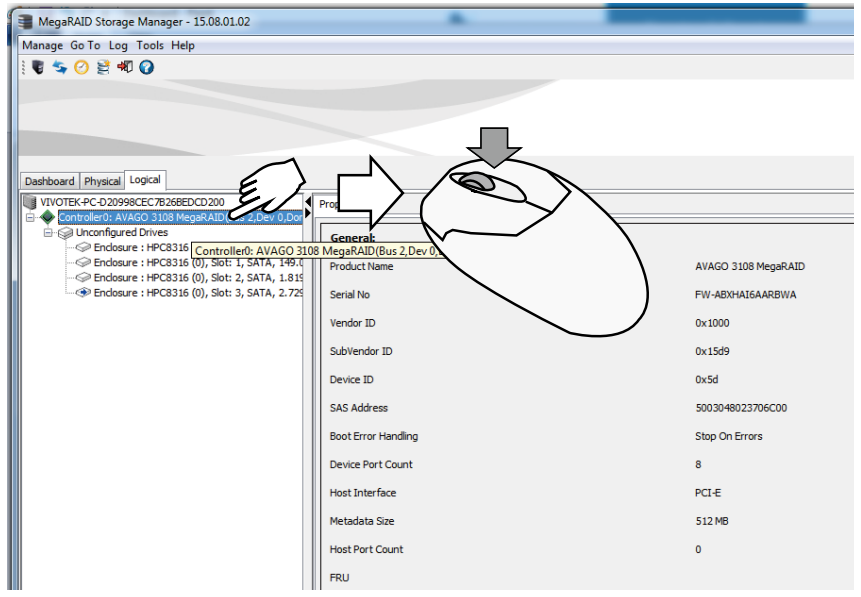
Task: Click the Vendor ID label
Action: tap(353, 323)
